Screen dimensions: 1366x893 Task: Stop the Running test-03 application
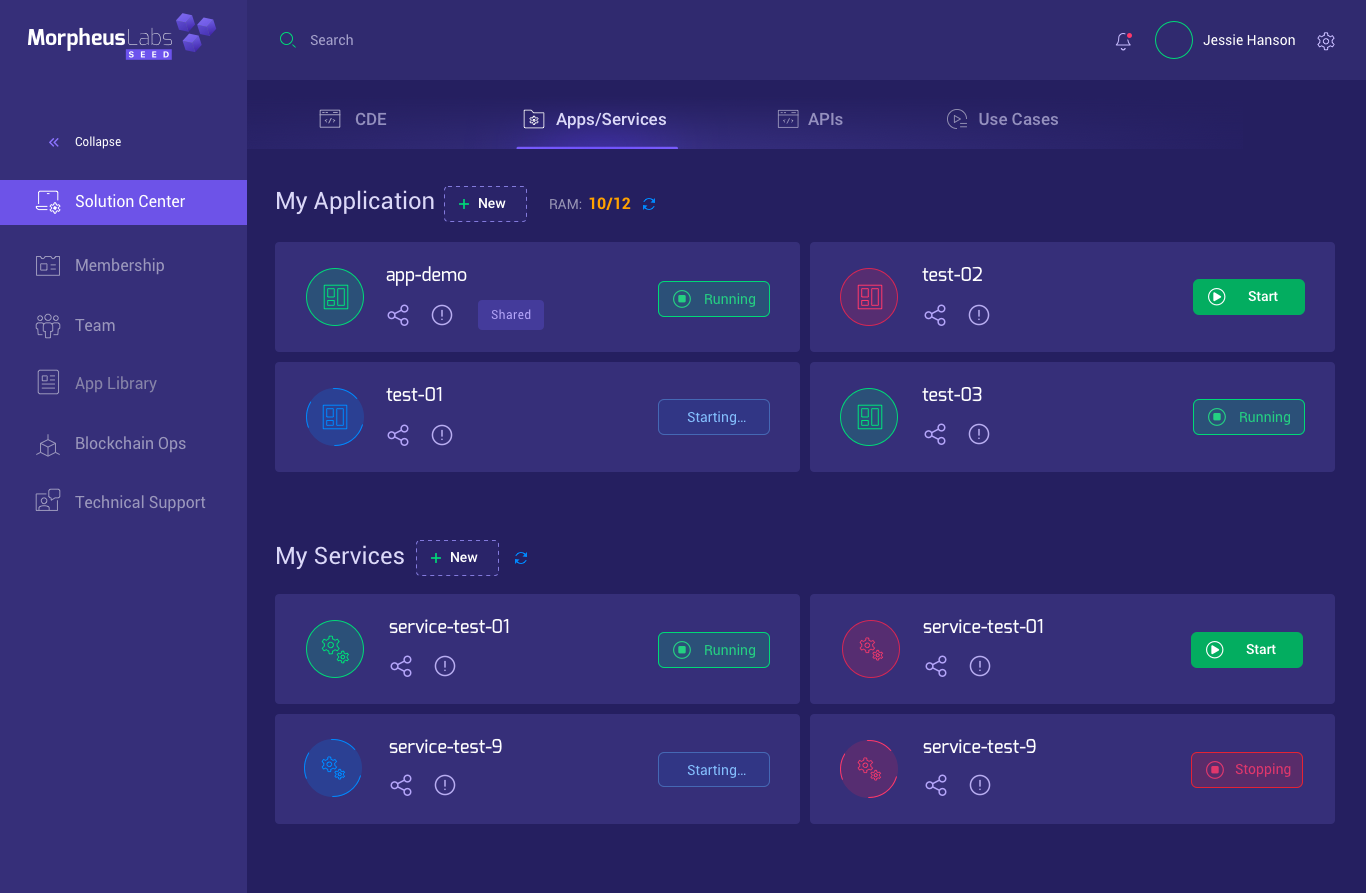click(x=1249, y=417)
